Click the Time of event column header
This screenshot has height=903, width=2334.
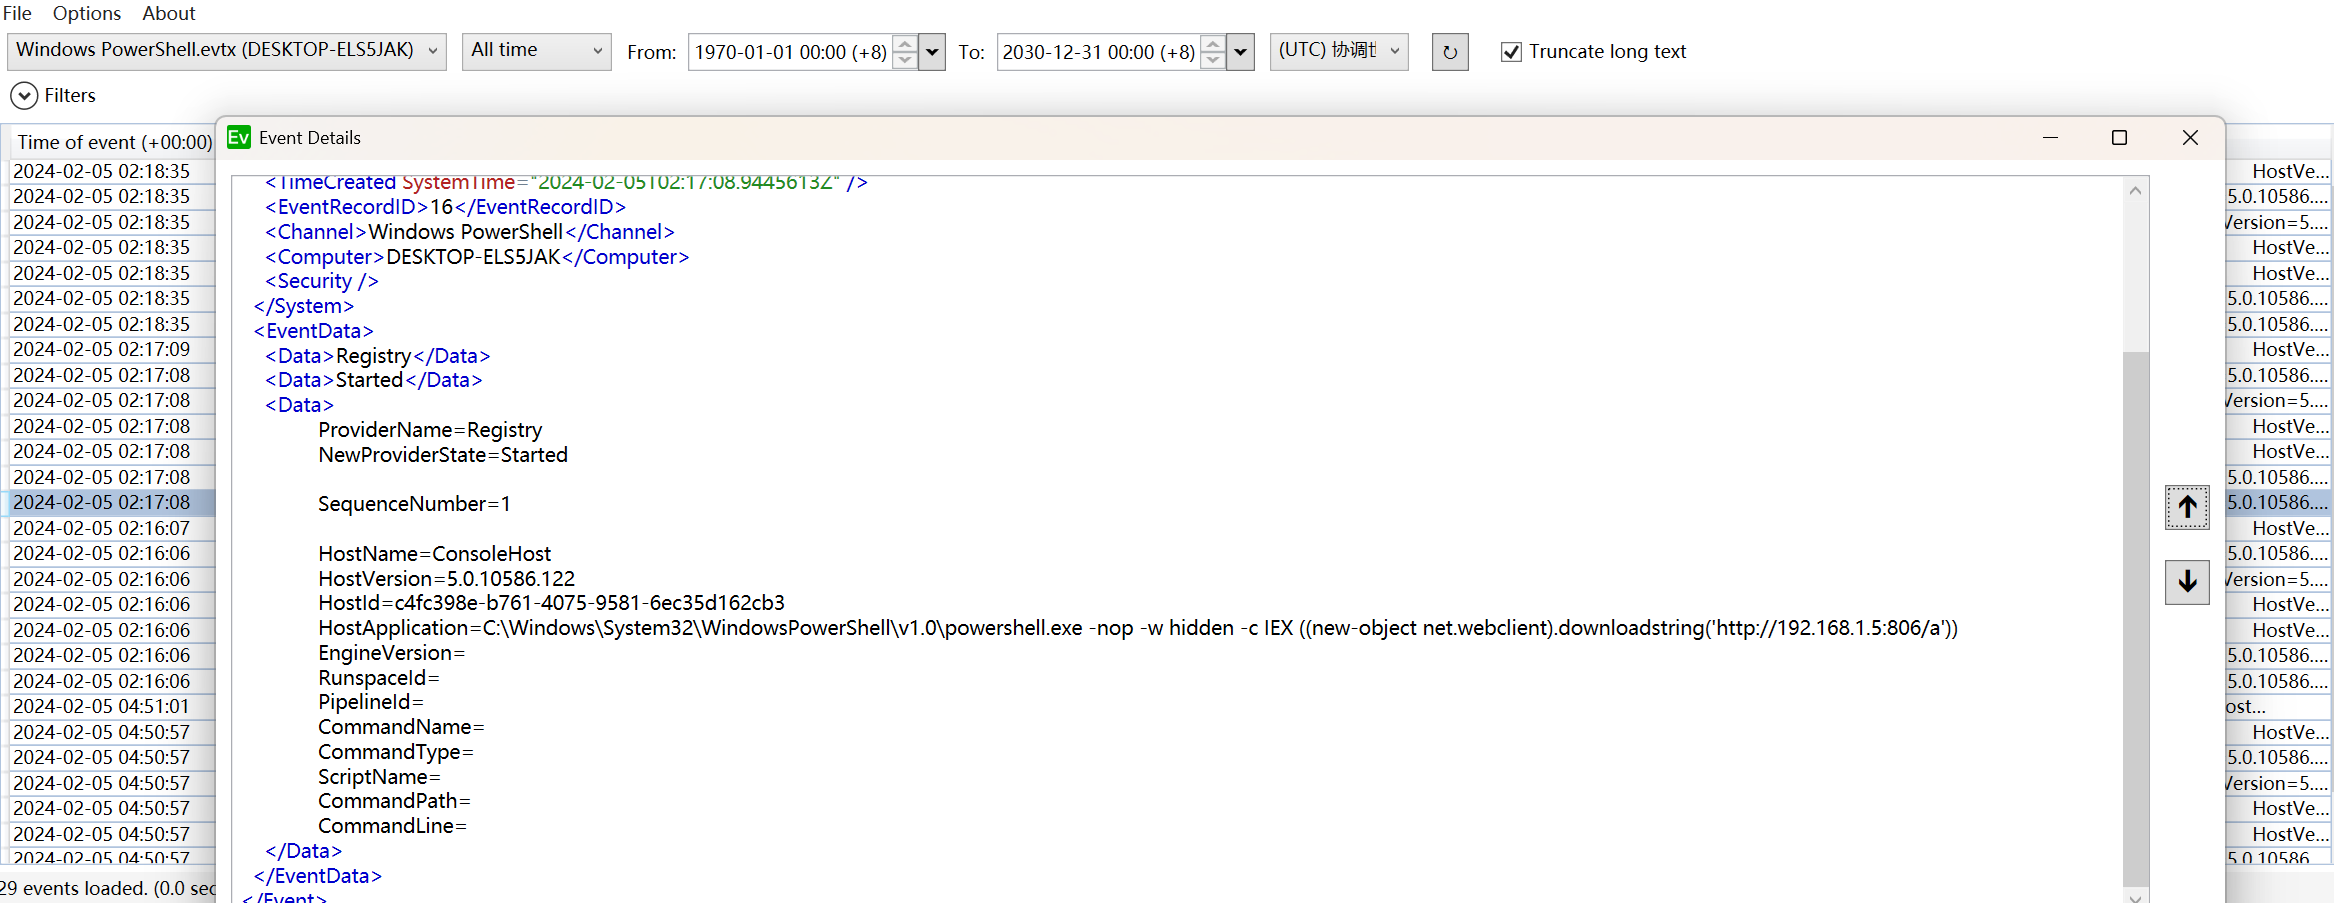(x=114, y=142)
